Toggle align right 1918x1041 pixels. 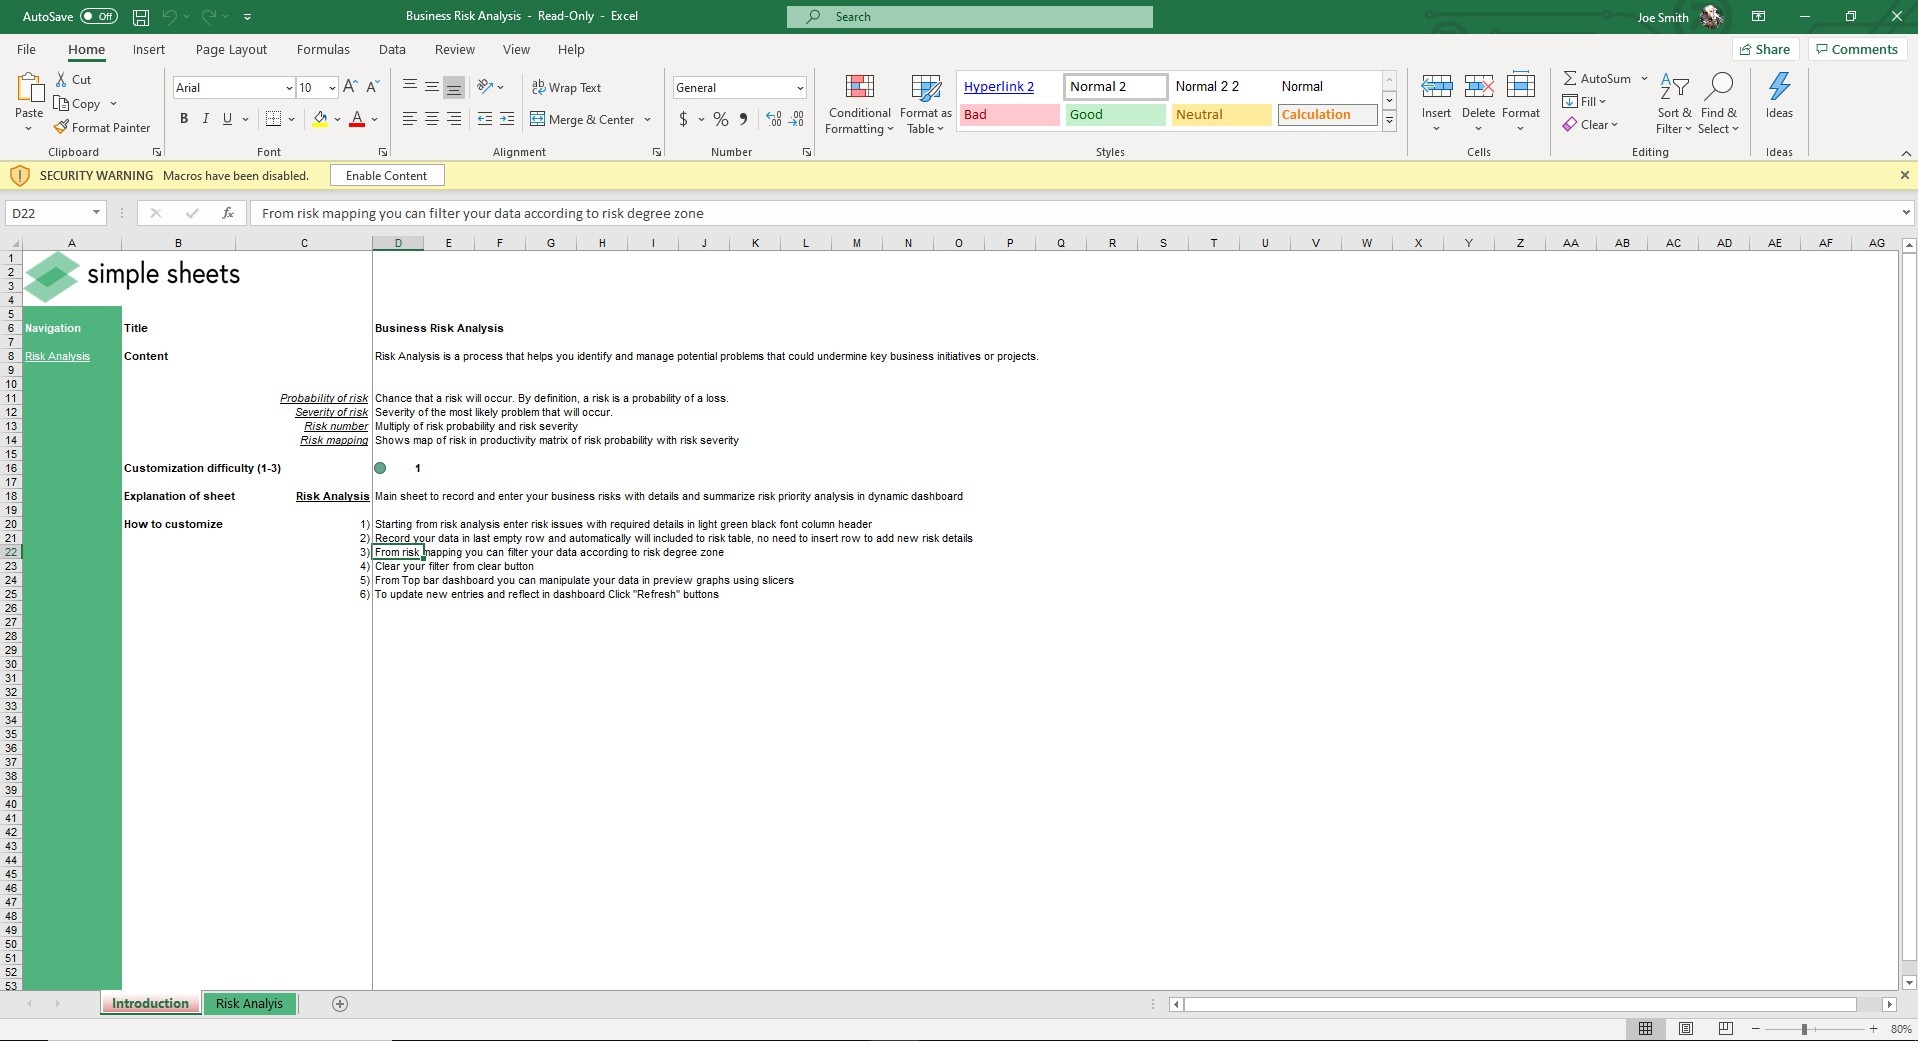click(454, 119)
